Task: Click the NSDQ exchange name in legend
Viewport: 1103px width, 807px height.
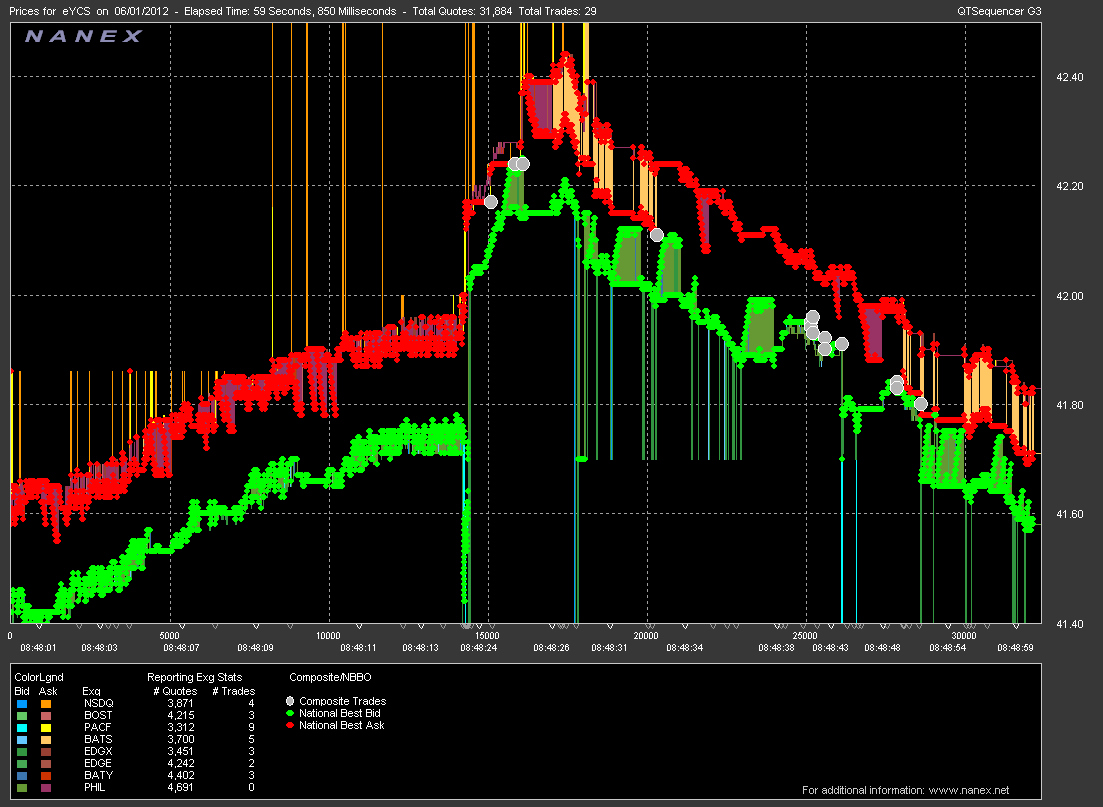Action: point(98,704)
